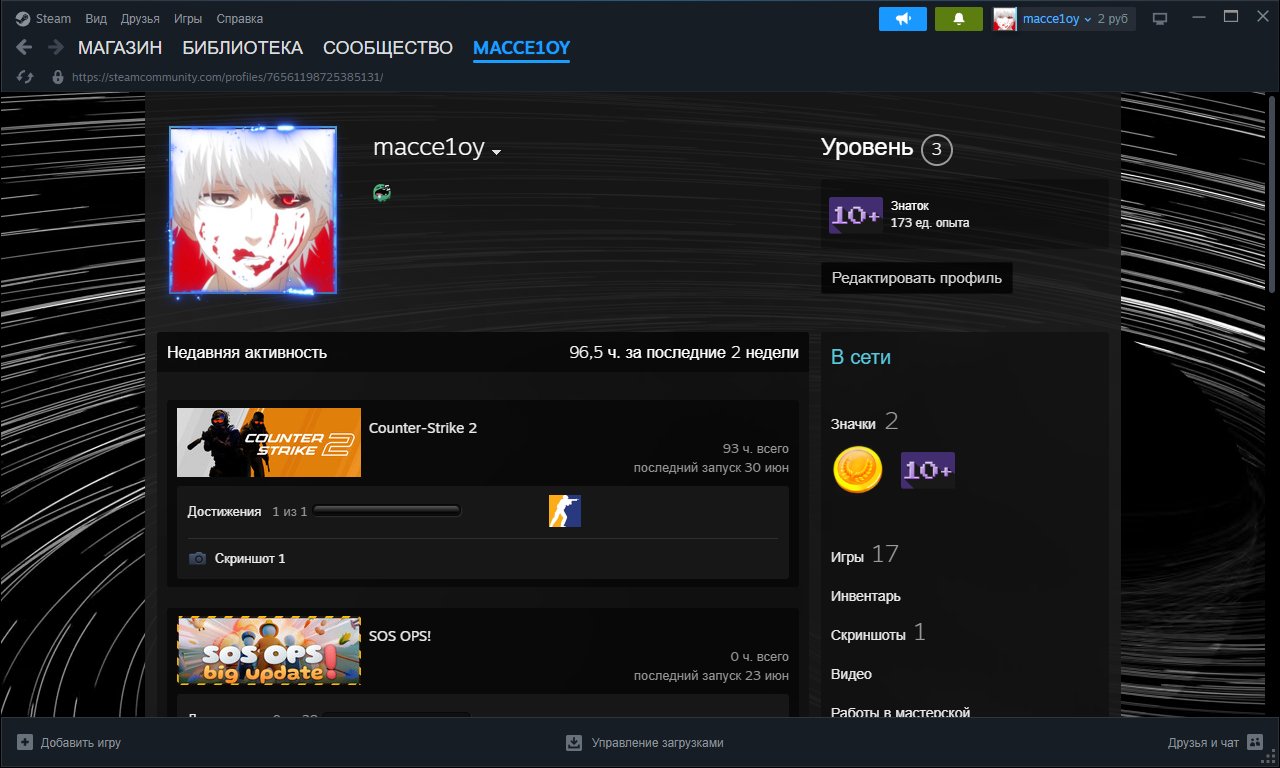
Task: Switch to Big Picture mode monitor icon
Action: tap(1160, 19)
